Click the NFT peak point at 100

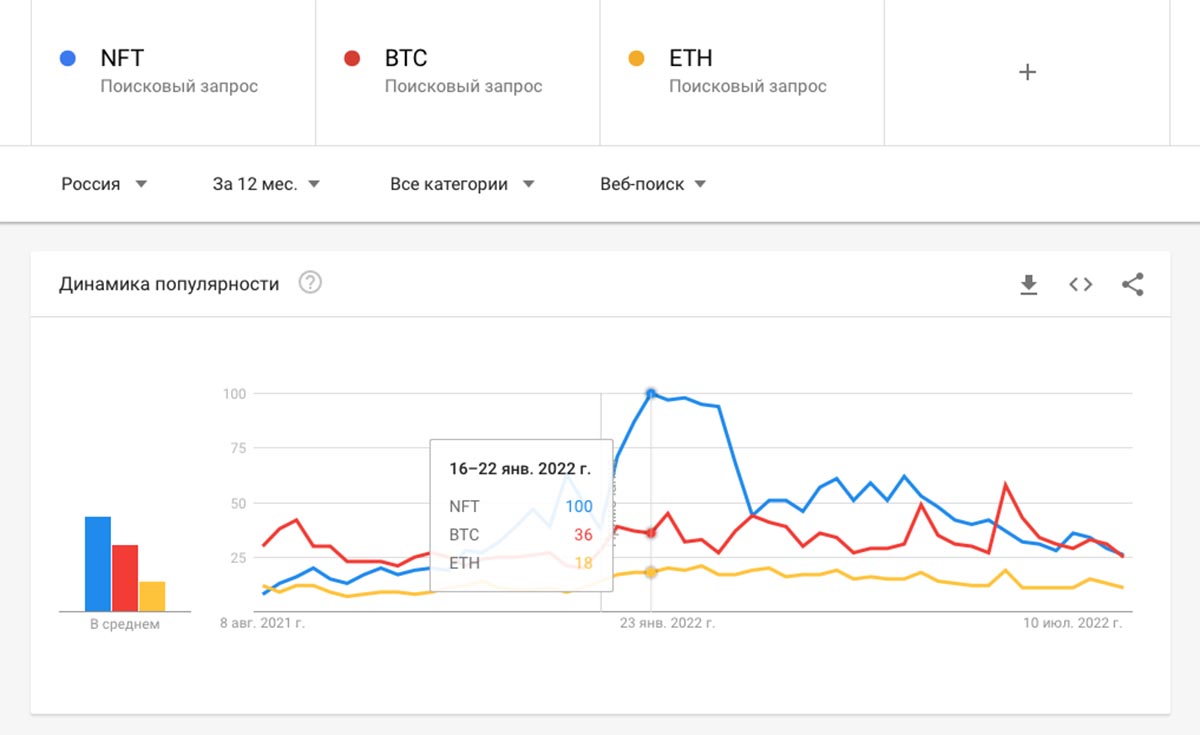(x=651, y=393)
